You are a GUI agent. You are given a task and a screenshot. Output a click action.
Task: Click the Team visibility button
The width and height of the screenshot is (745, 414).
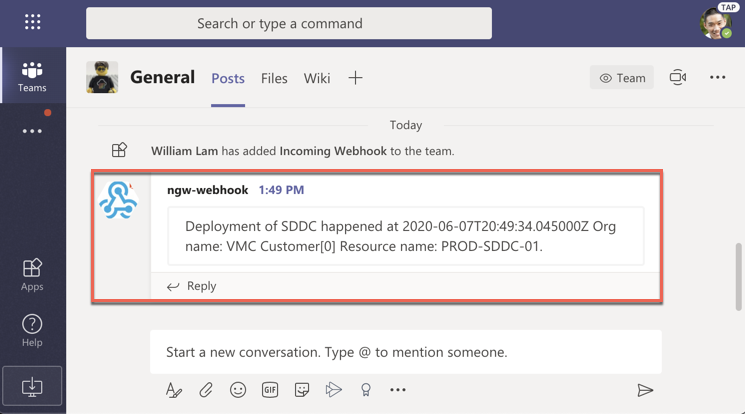coord(622,78)
